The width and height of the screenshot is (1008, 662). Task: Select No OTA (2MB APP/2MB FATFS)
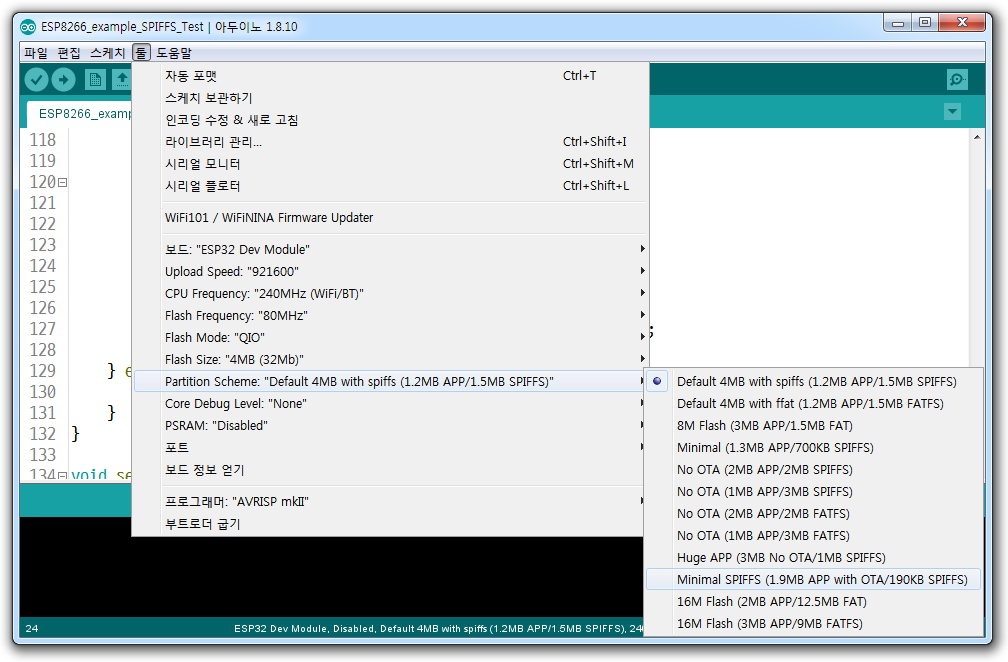813,514
